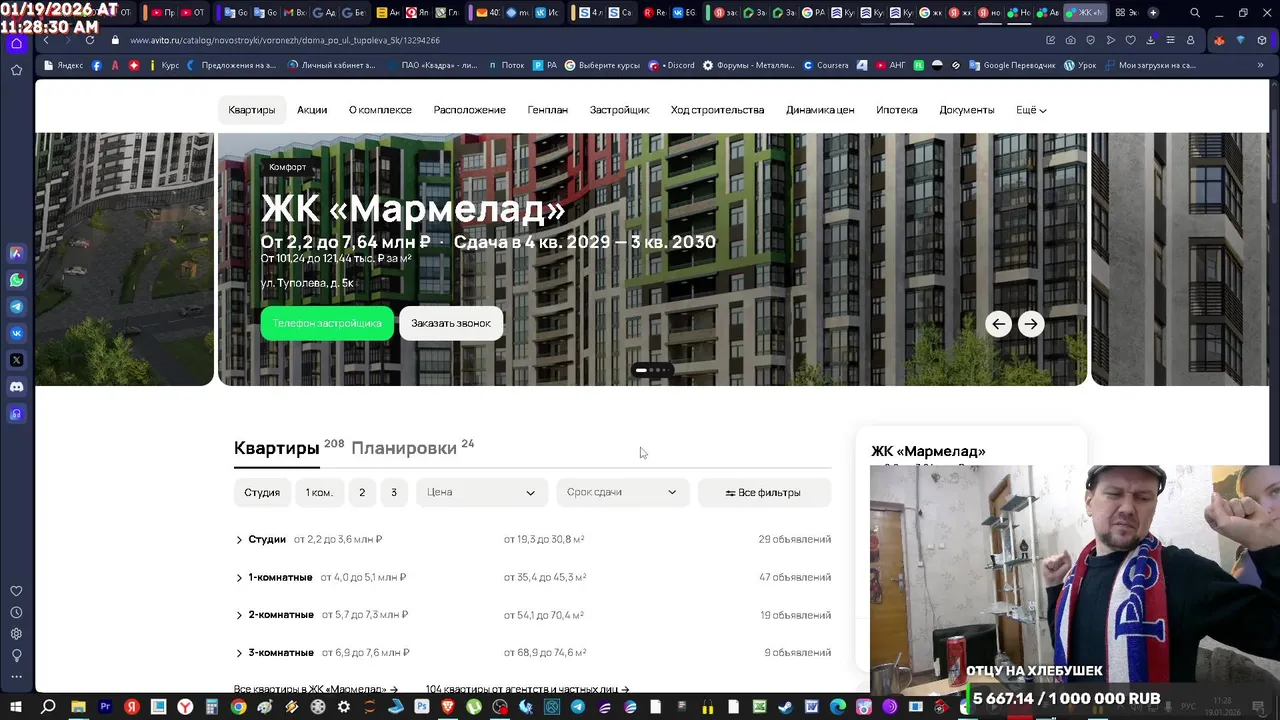Take page snapshot with camera icon
This screenshot has width=1280, height=720.
click(1071, 40)
